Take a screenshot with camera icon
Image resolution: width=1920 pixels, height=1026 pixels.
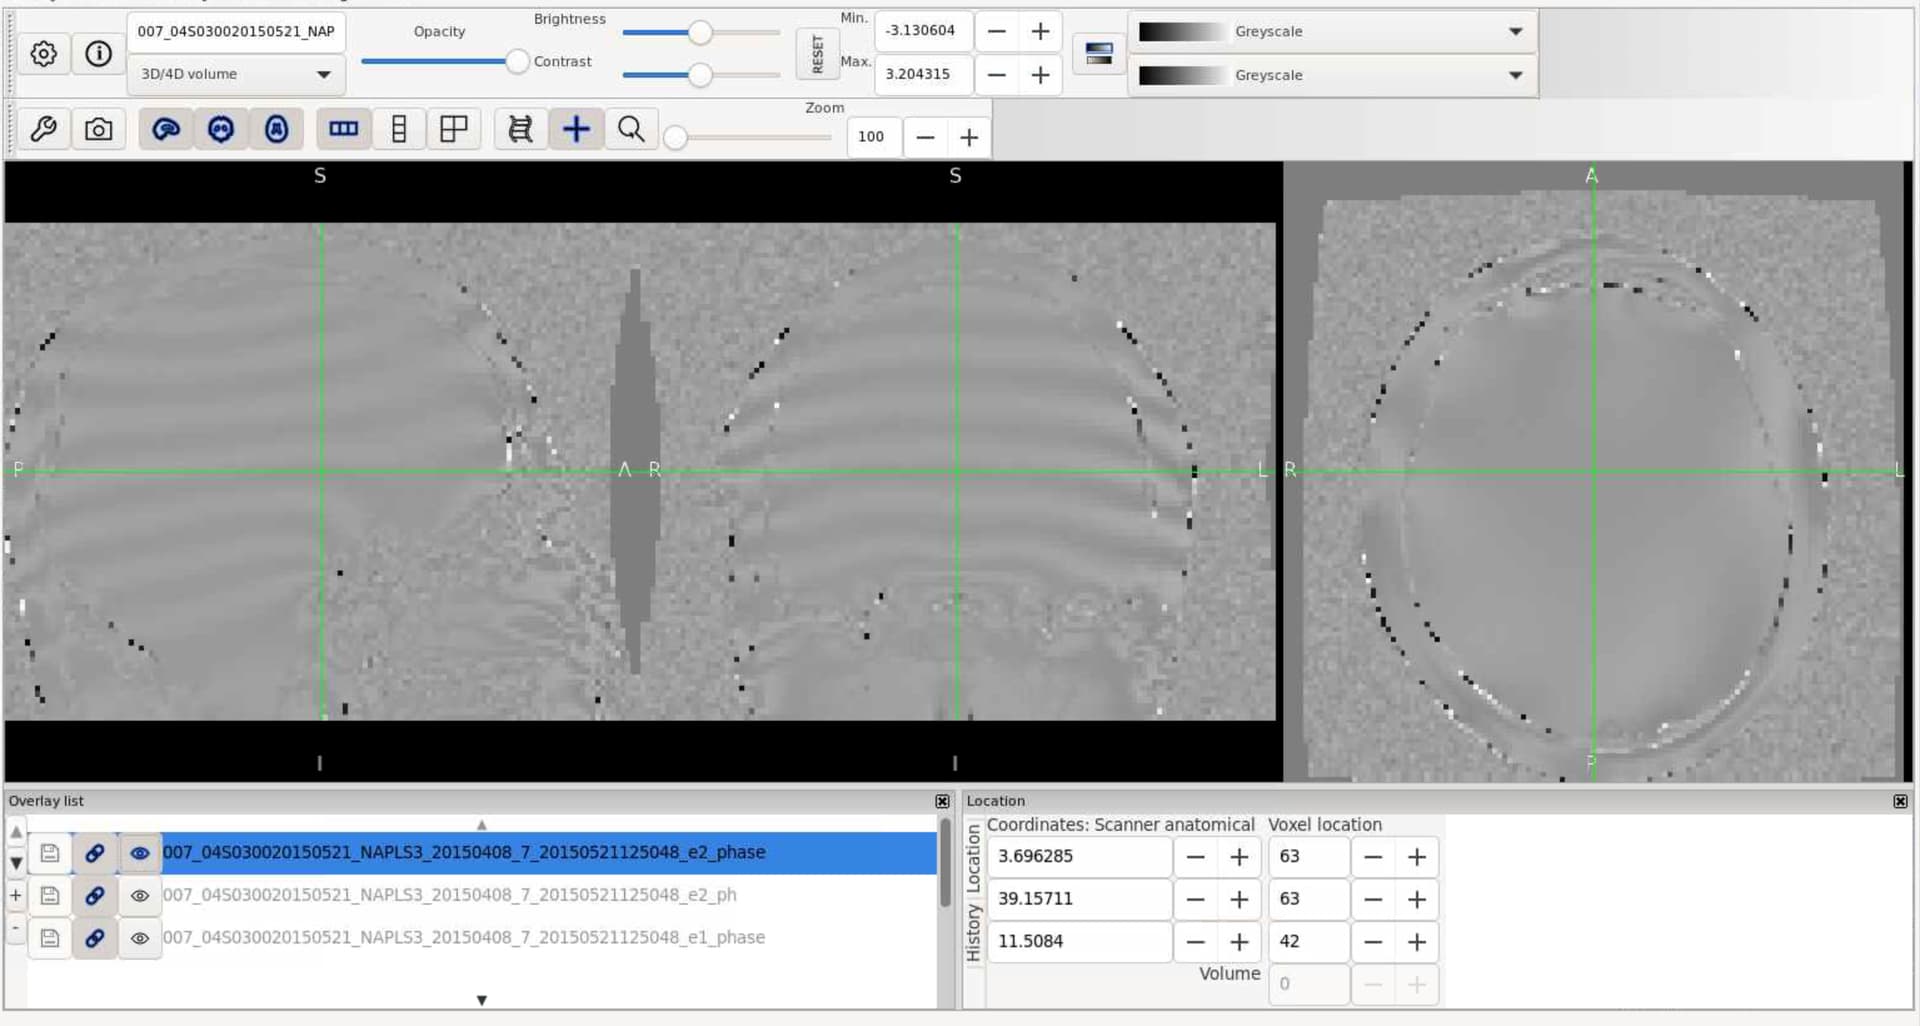[x=98, y=129]
